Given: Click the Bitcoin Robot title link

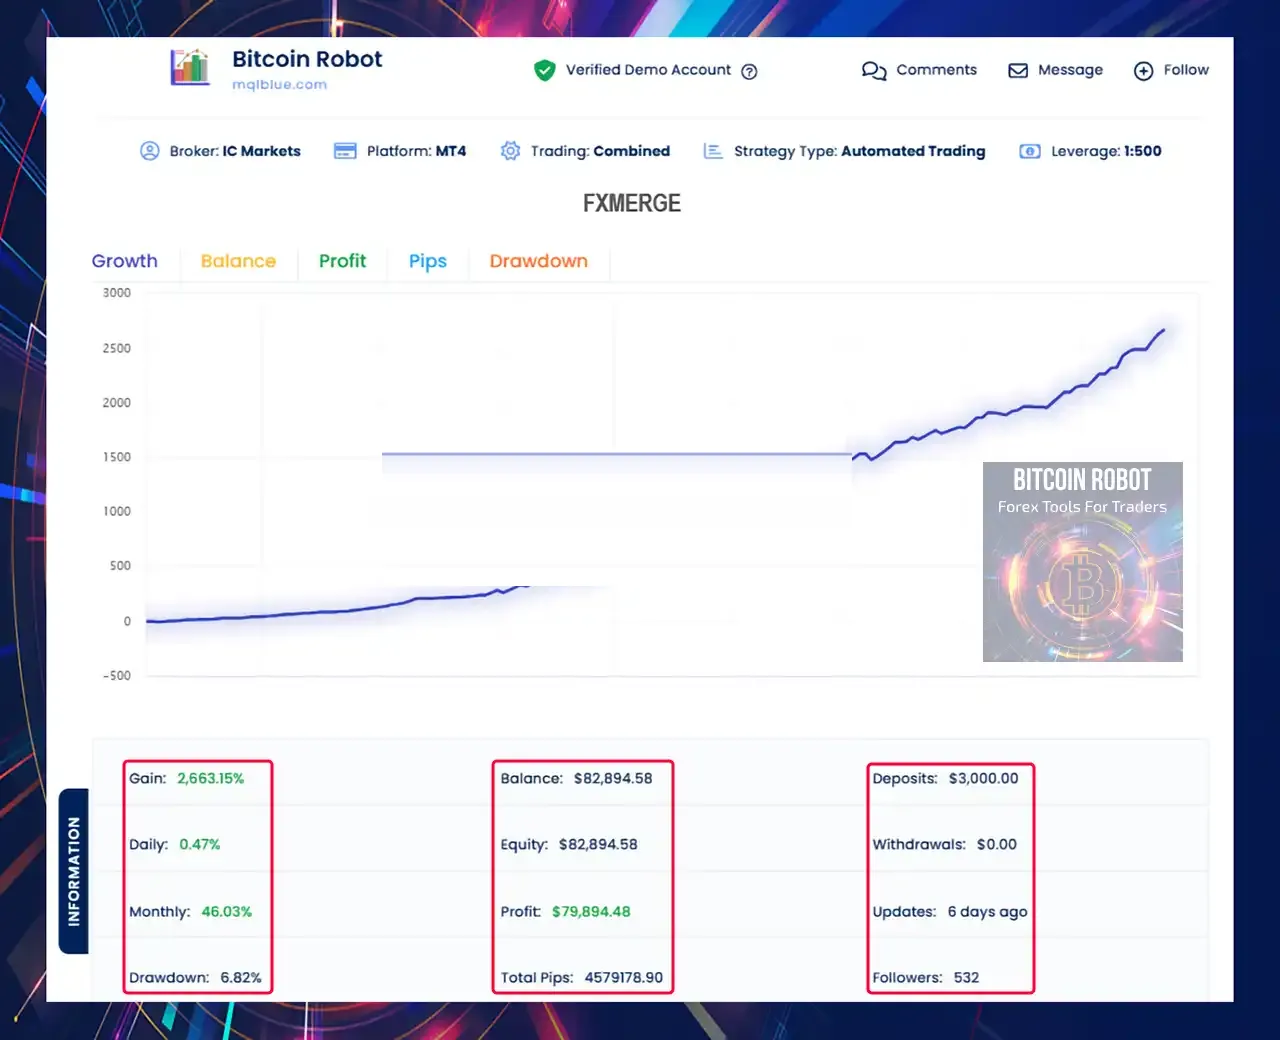Looking at the screenshot, I should click(307, 59).
